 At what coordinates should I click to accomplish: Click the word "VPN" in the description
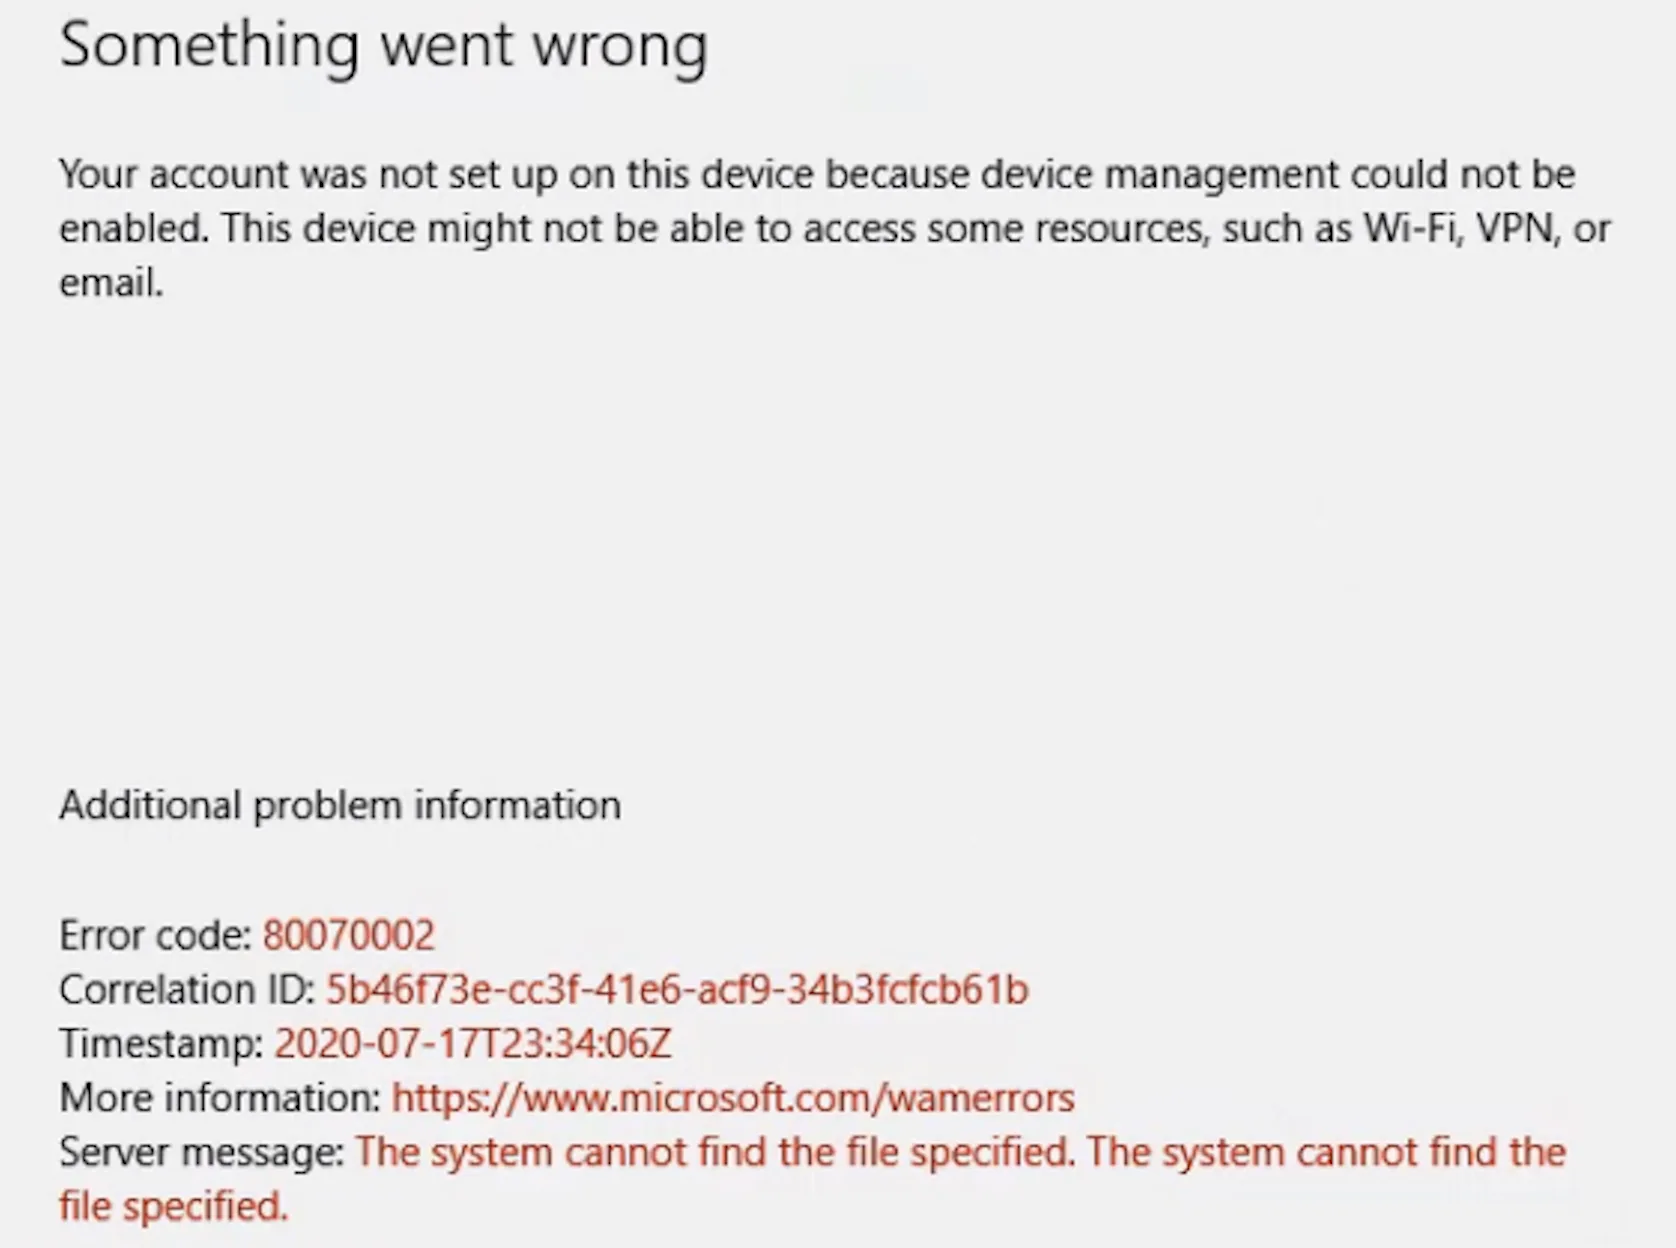click(1515, 229)
